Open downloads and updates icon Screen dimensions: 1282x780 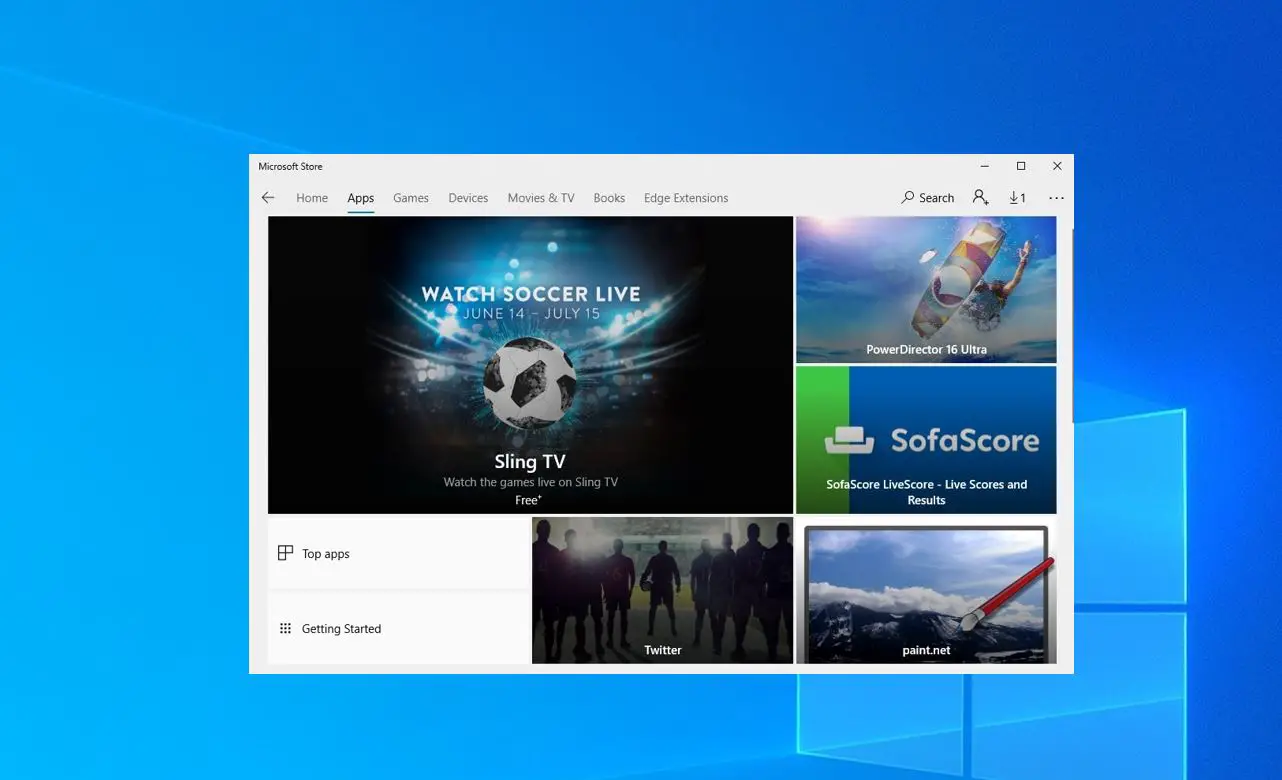(x=1017, y=198)
